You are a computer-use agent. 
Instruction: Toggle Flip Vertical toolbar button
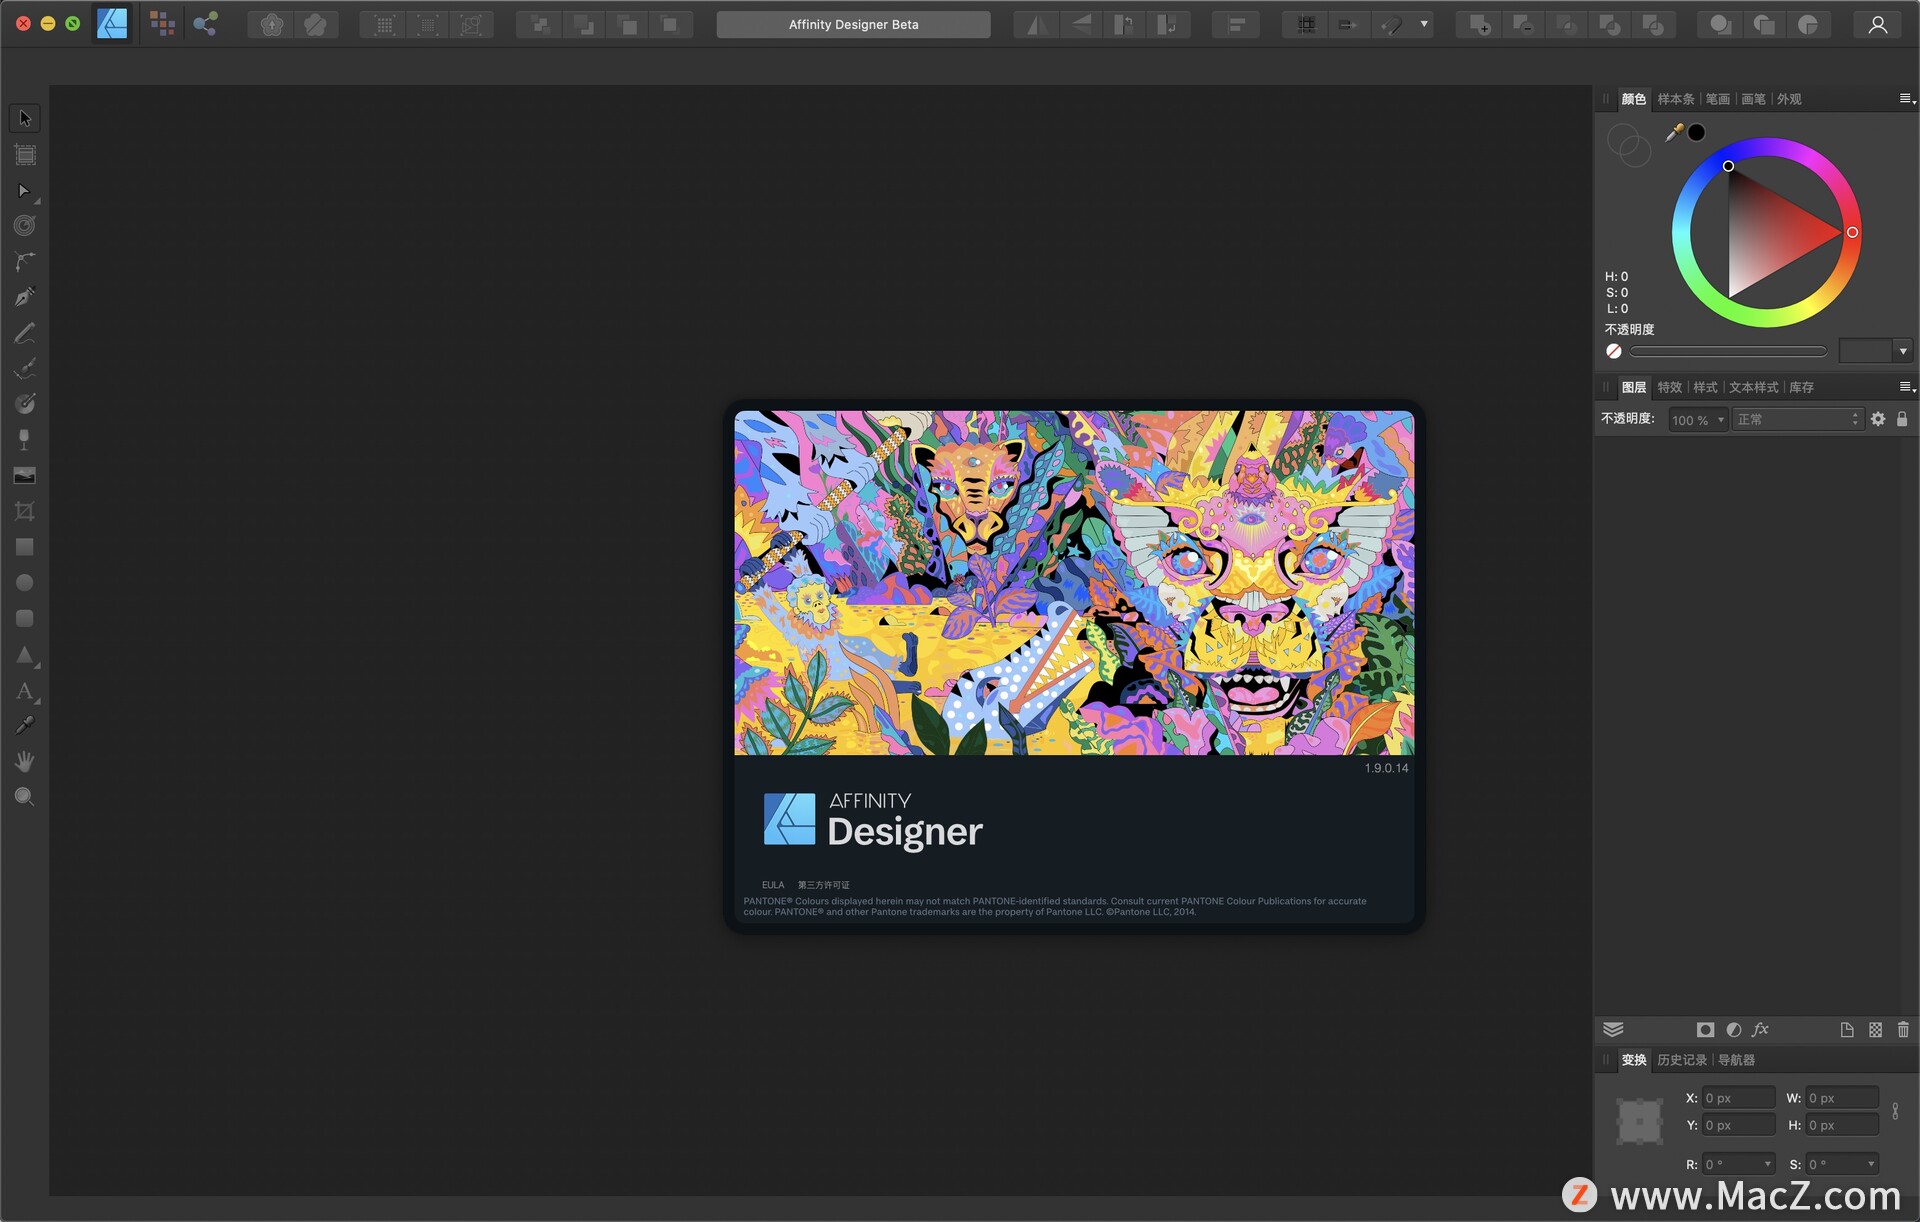1081,25
